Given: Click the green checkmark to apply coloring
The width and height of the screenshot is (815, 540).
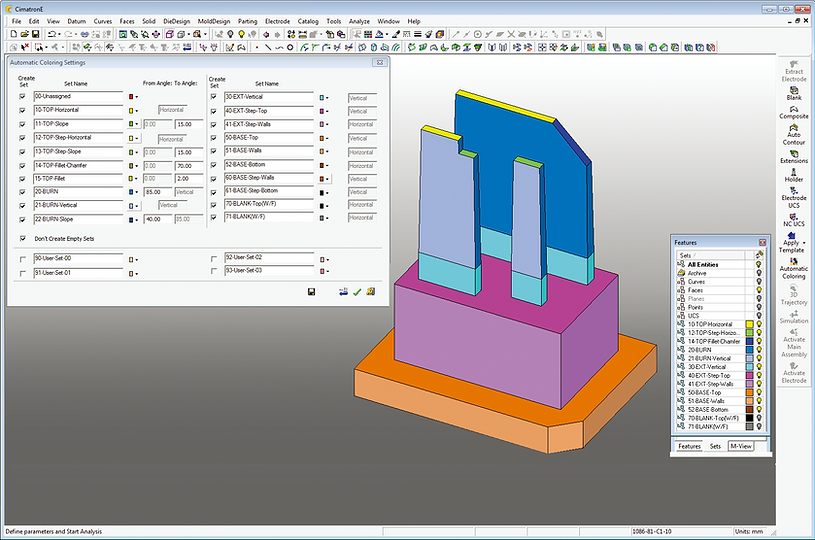Looking at the screenshot, I should click(x=357, y=292).
